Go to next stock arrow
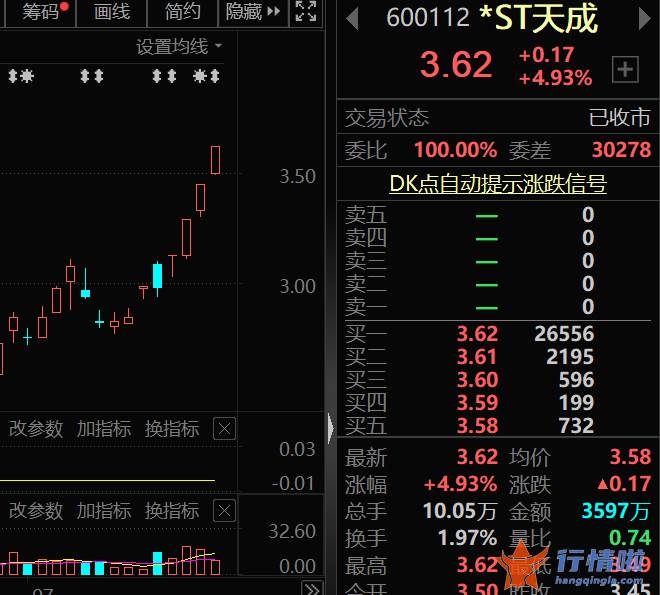This screenshot has width=660, height=595. pyautogui.click(x=644, y=19)
